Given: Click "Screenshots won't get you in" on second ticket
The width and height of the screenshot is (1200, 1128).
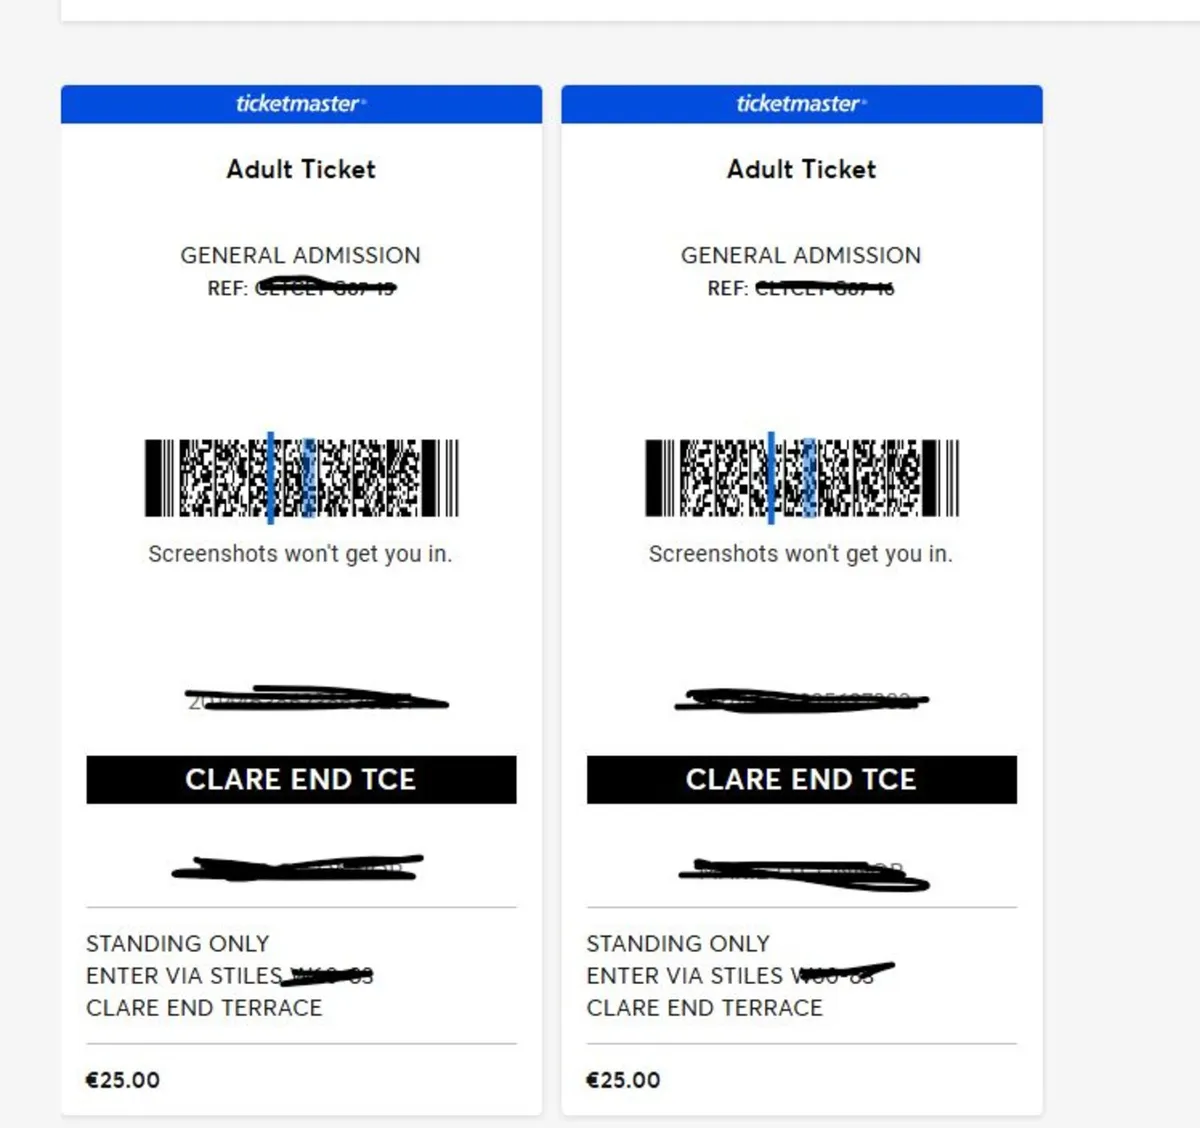Looking at the screenshot, I should click(801, 554).
